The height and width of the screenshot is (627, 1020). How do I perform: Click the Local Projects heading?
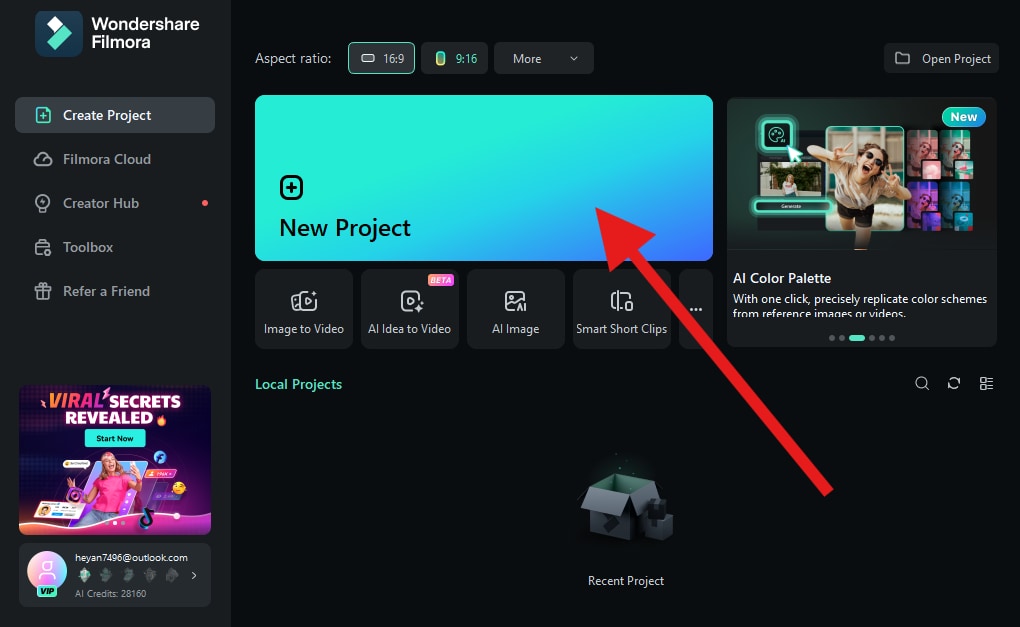pos(299,384)
